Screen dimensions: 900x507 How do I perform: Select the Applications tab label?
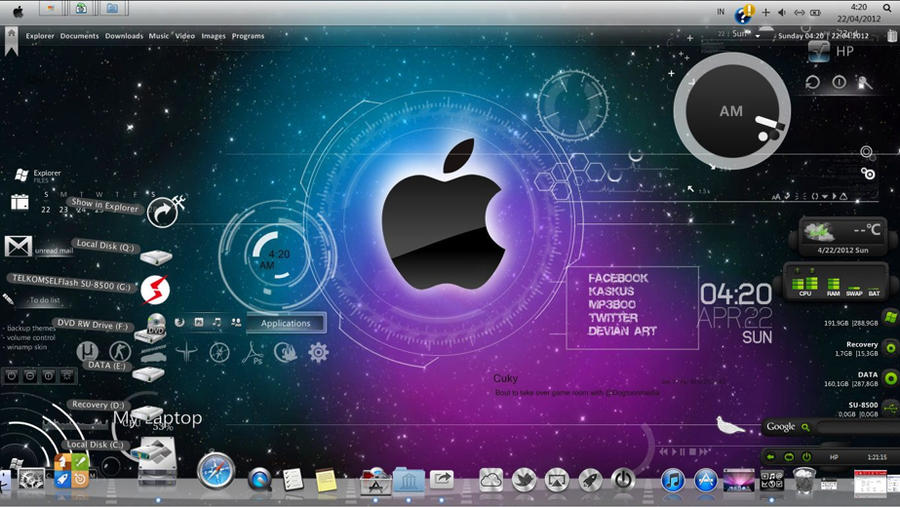tap(285, 323)
